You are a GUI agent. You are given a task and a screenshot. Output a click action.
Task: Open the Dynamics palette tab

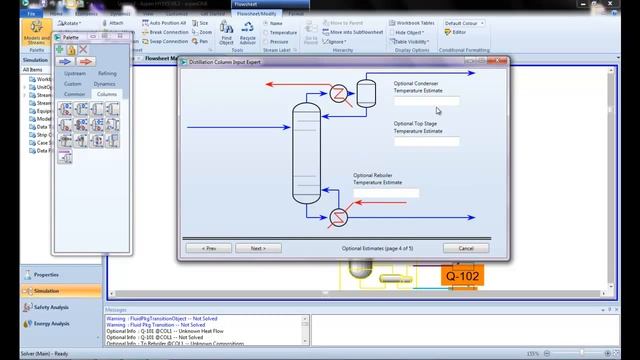[104, 84]
